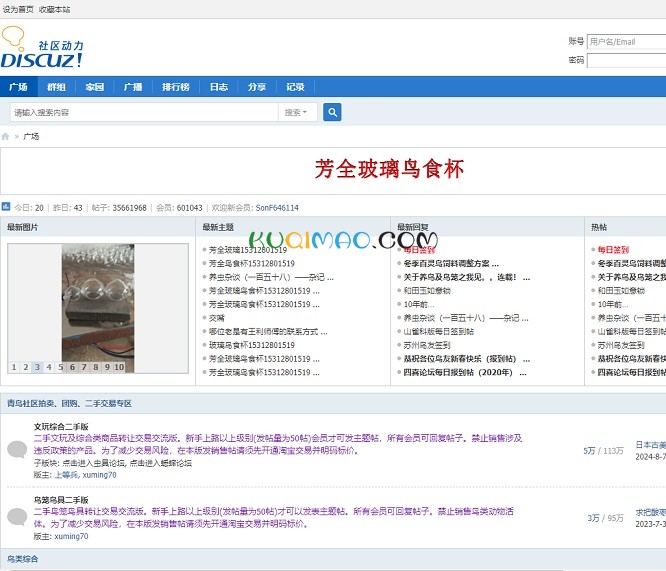Select slideshow page 3

(x=37, y=367)
